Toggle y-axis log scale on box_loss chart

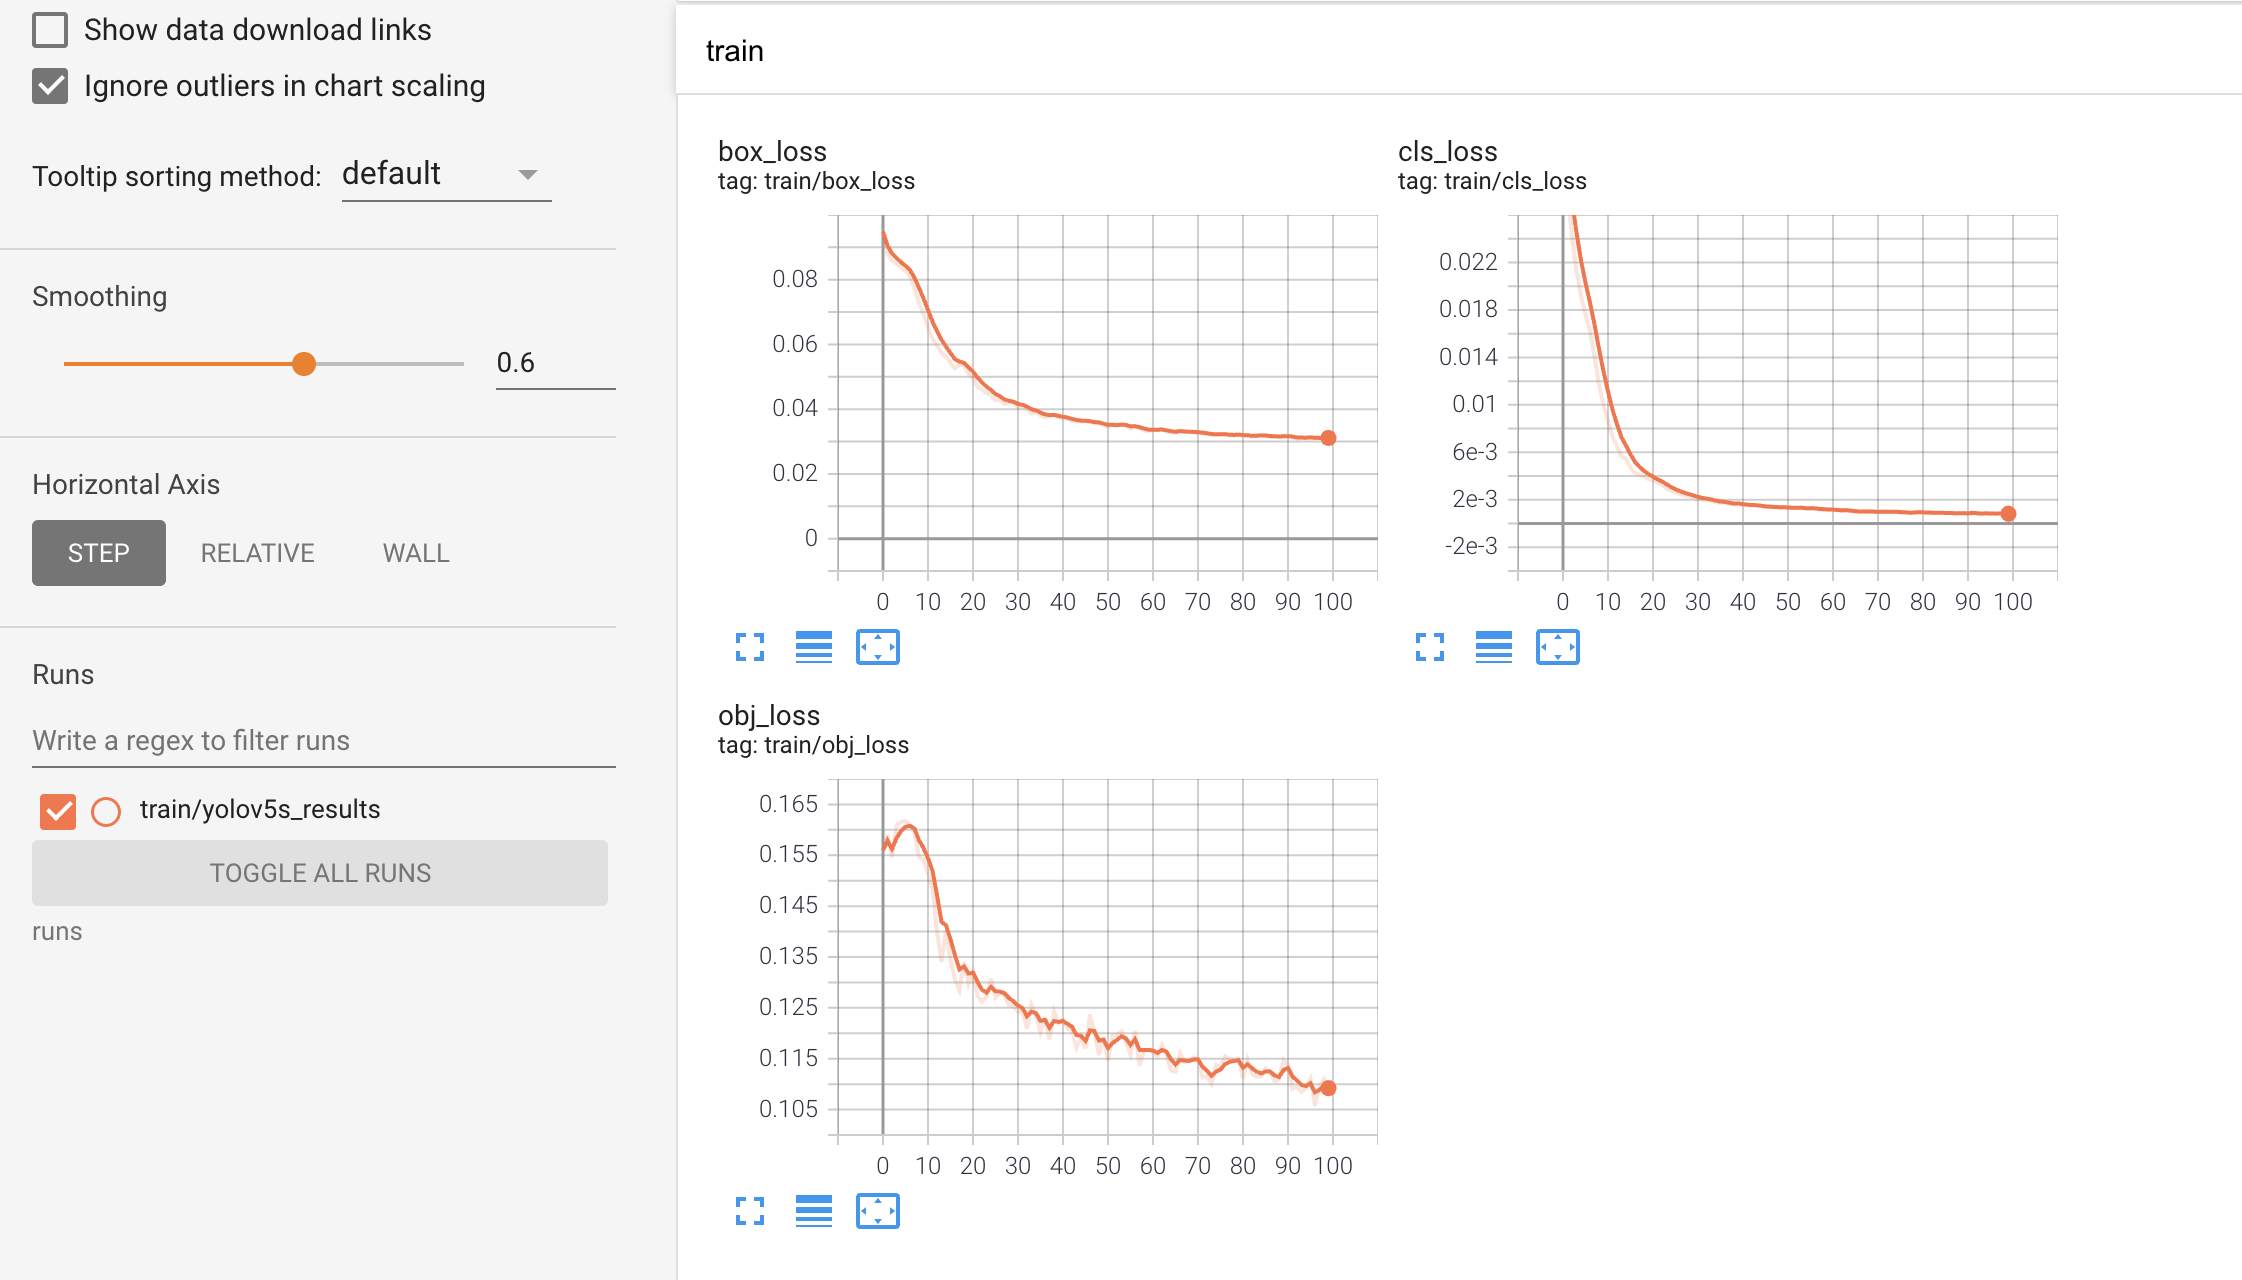(x=813, y=648)
